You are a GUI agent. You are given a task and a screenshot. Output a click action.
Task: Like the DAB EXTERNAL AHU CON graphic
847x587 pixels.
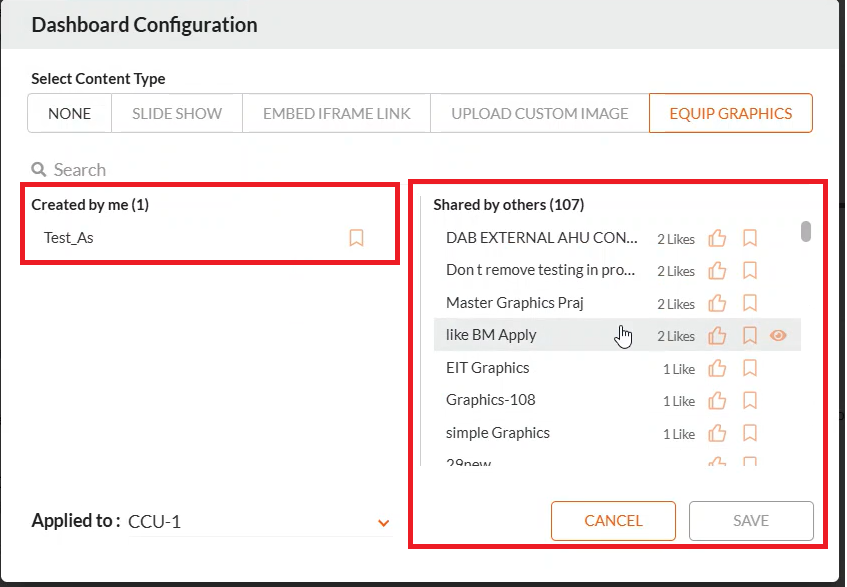(717, 238)
